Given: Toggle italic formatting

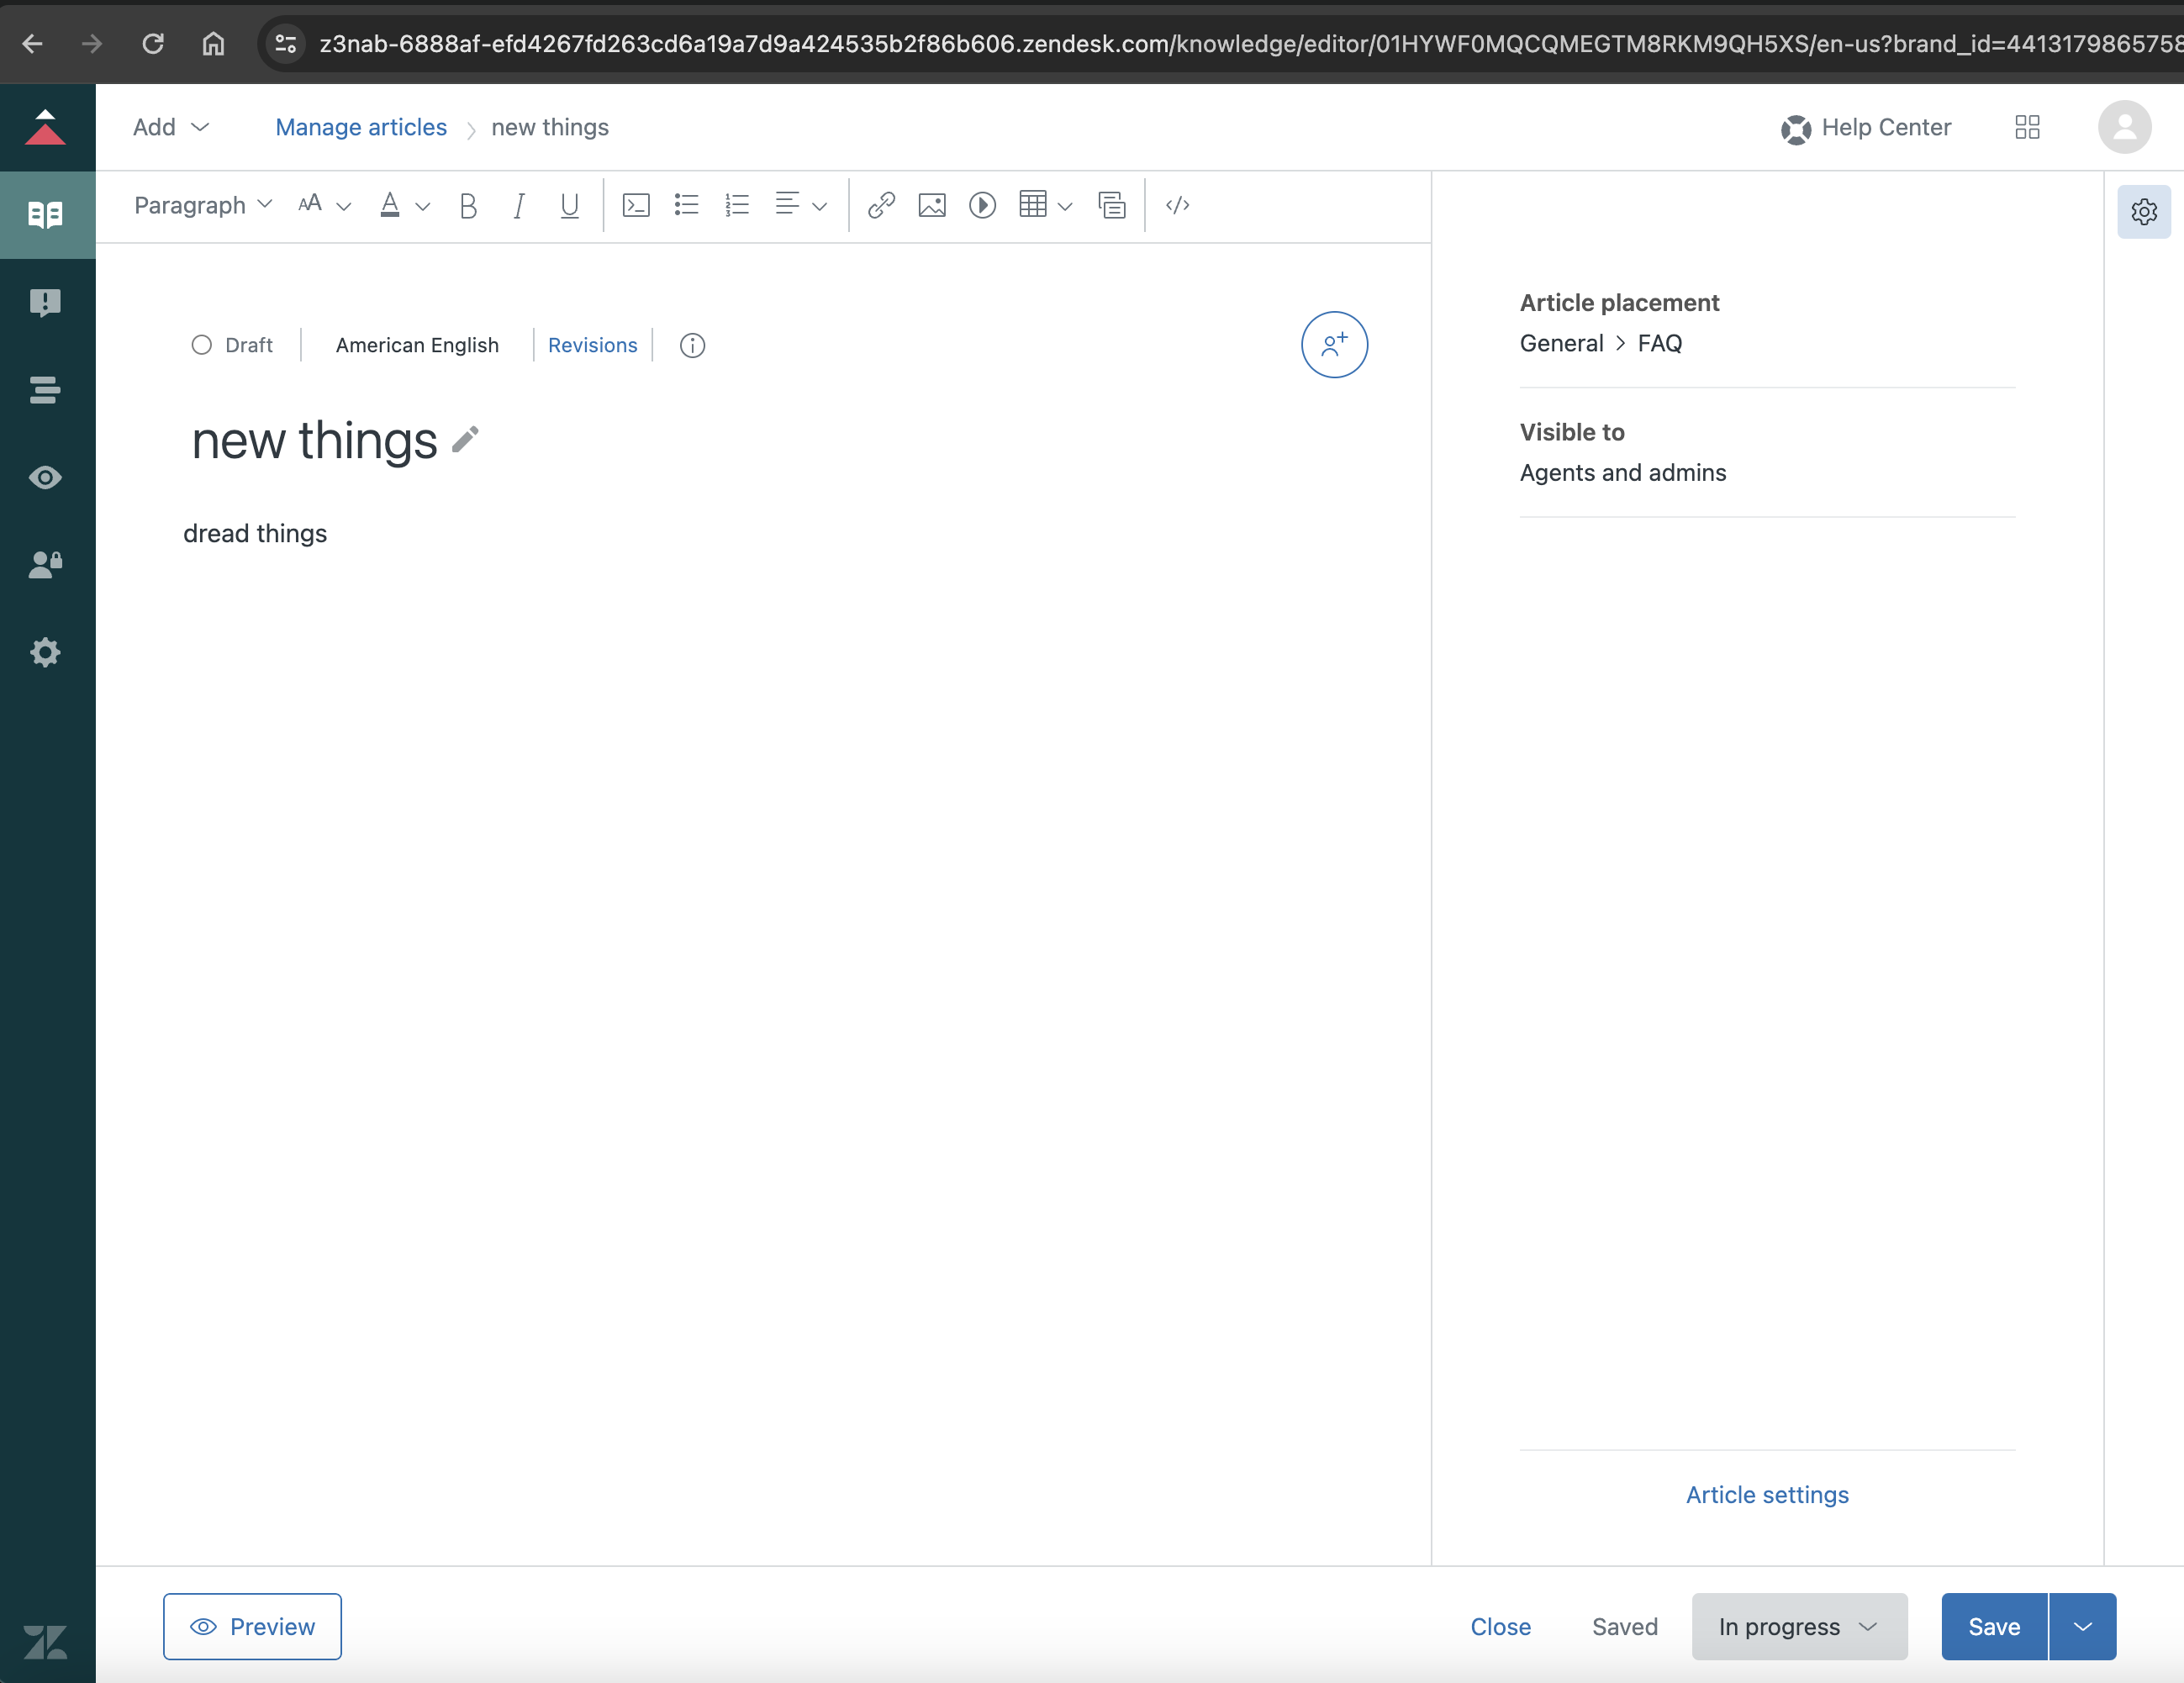Looking at the screenshot, I should [x=518, y=205].
